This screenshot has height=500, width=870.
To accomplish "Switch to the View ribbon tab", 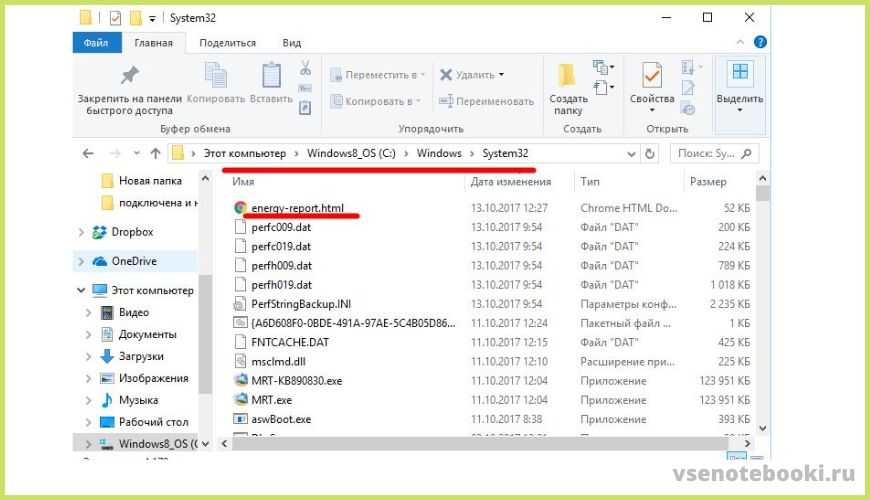I will point(291,43).
